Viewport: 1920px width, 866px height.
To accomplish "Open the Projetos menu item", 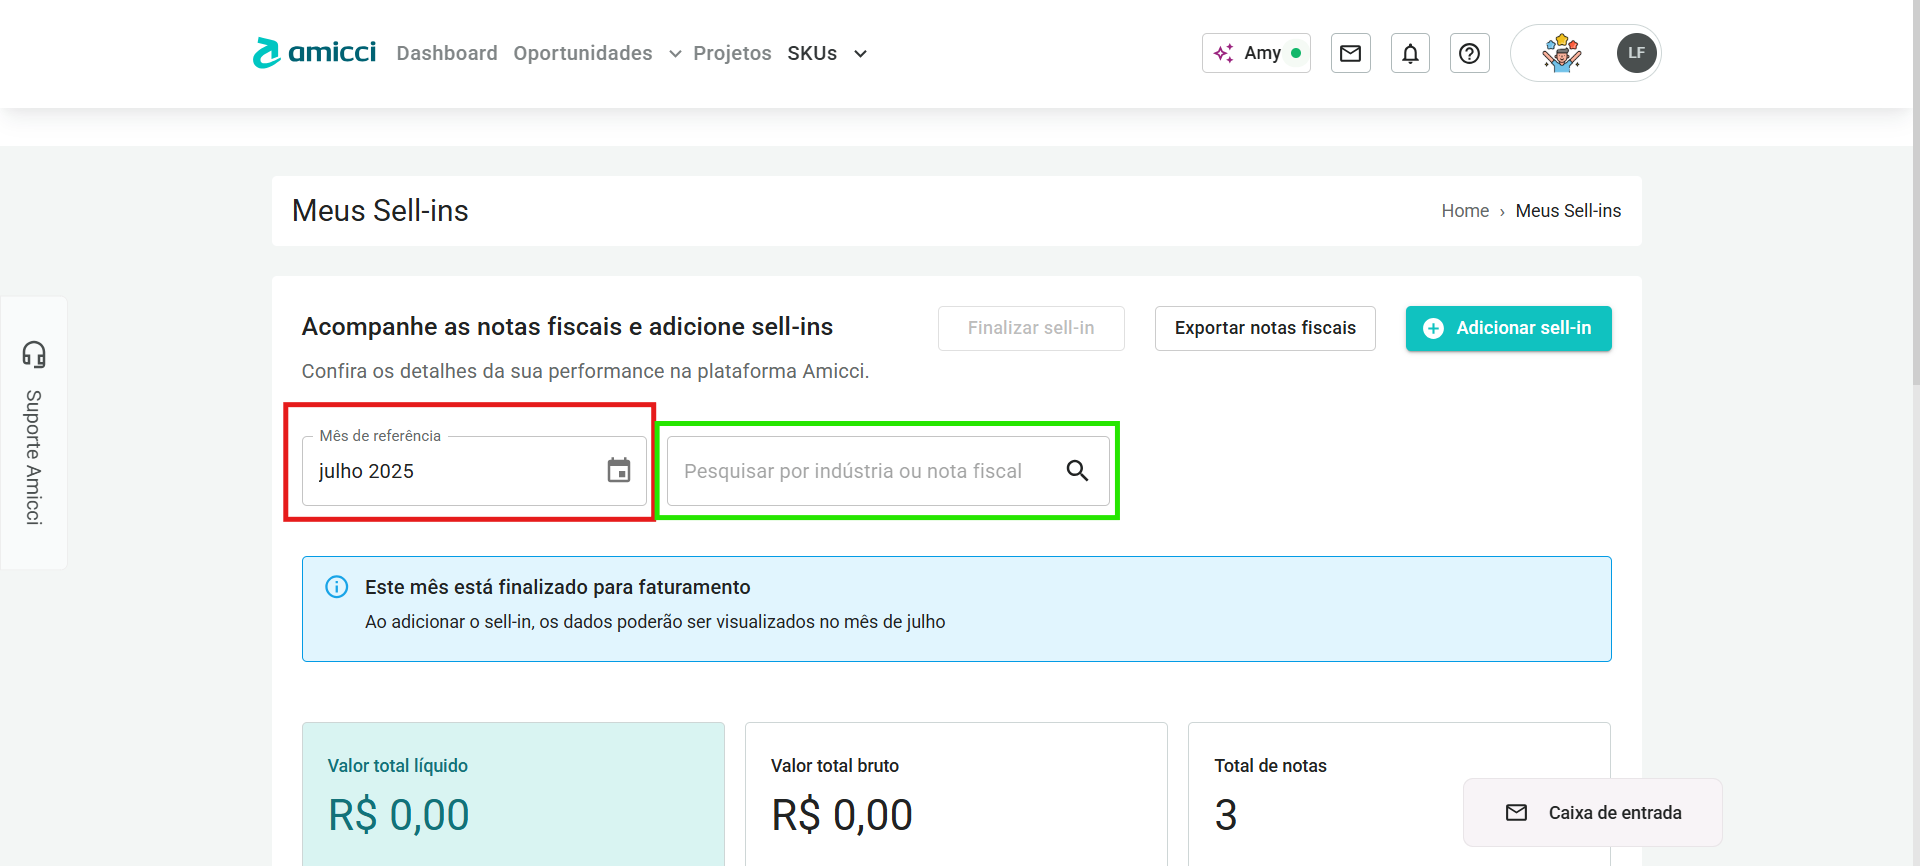I will point(732,53).
